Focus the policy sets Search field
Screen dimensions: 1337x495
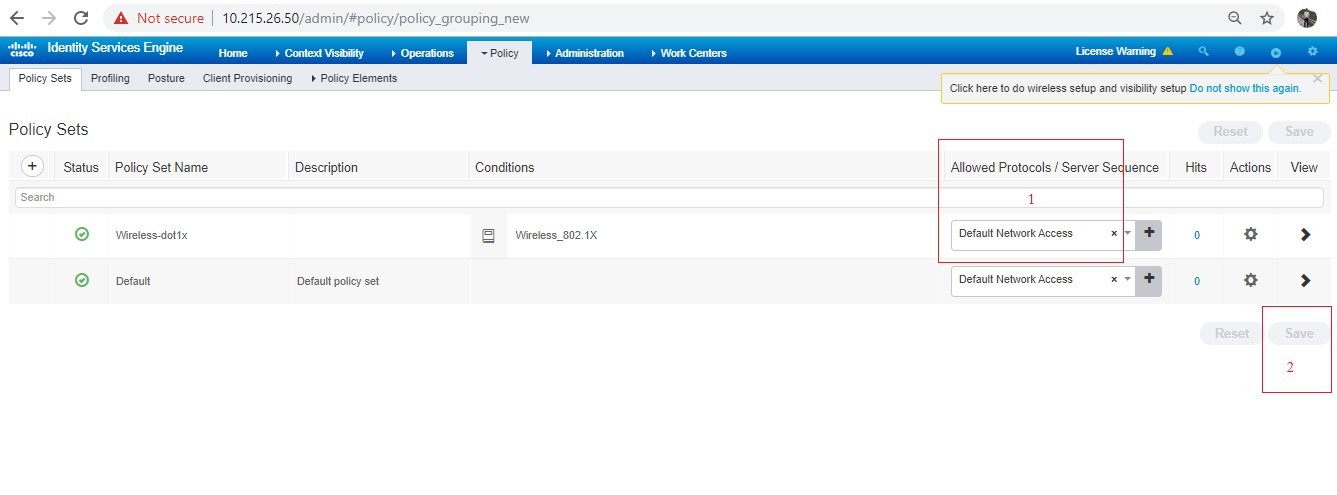(669, 197)
